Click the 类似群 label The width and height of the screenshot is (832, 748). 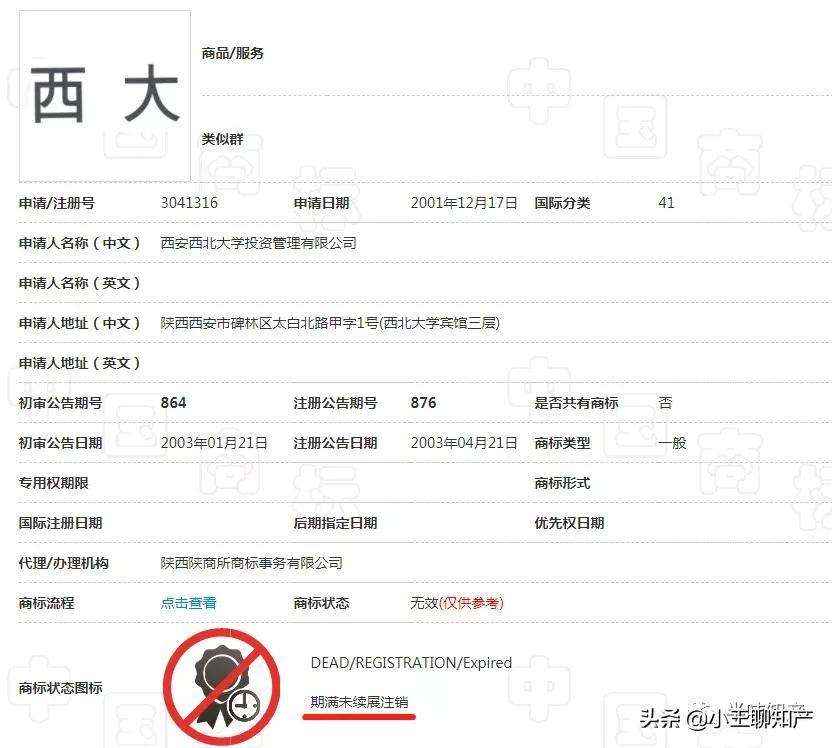pyautogui.click(x=222, y=139)
